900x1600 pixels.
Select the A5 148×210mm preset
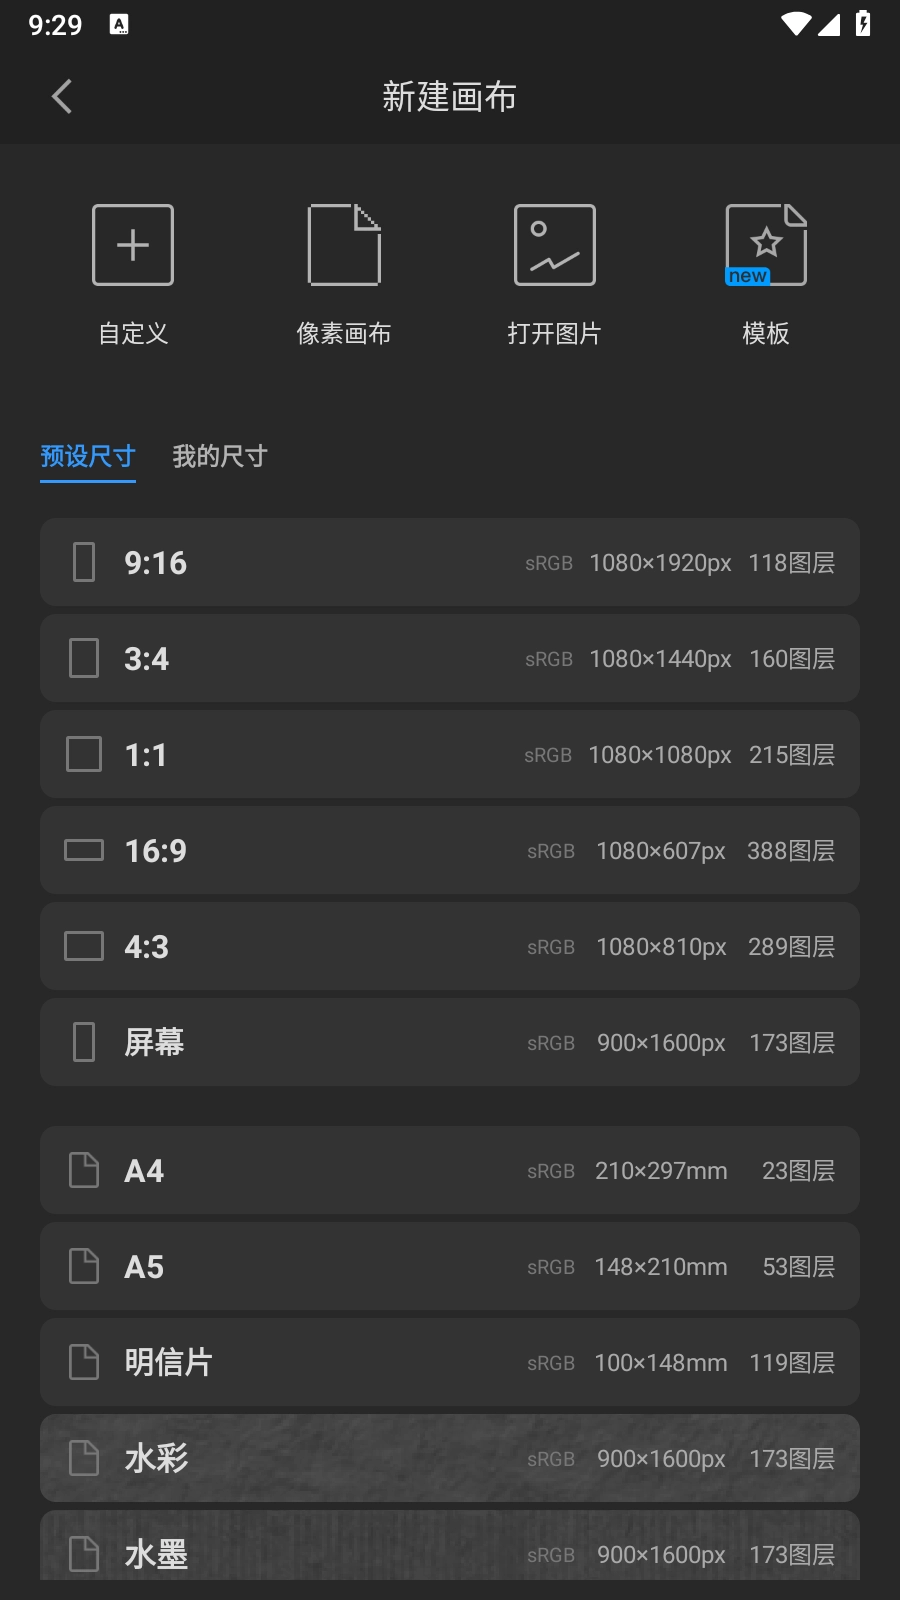450,1266
